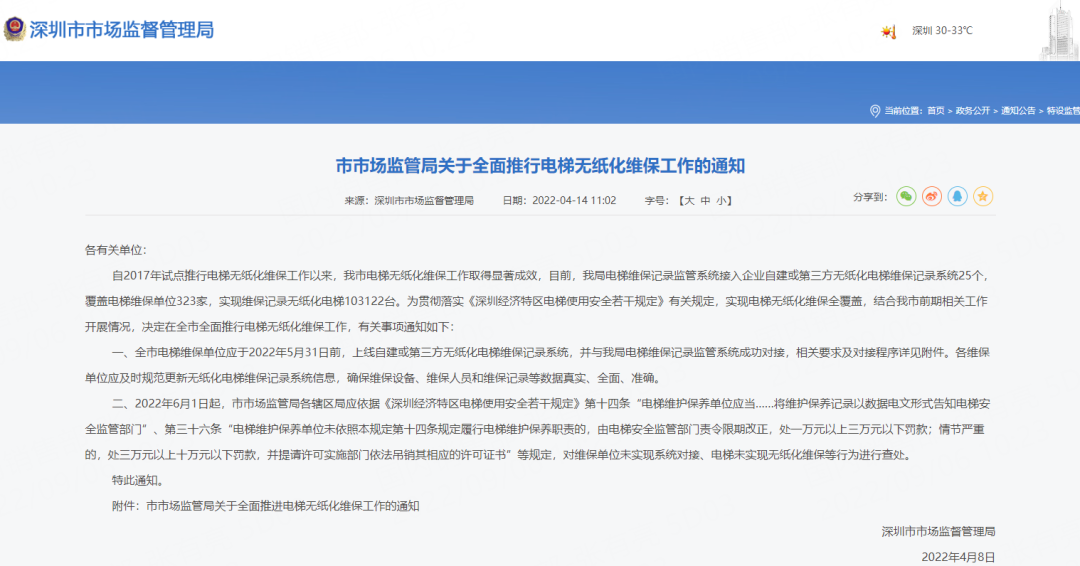Click the police badge emblem logo
Viewport: 1080px width, 566px height.
15,29
